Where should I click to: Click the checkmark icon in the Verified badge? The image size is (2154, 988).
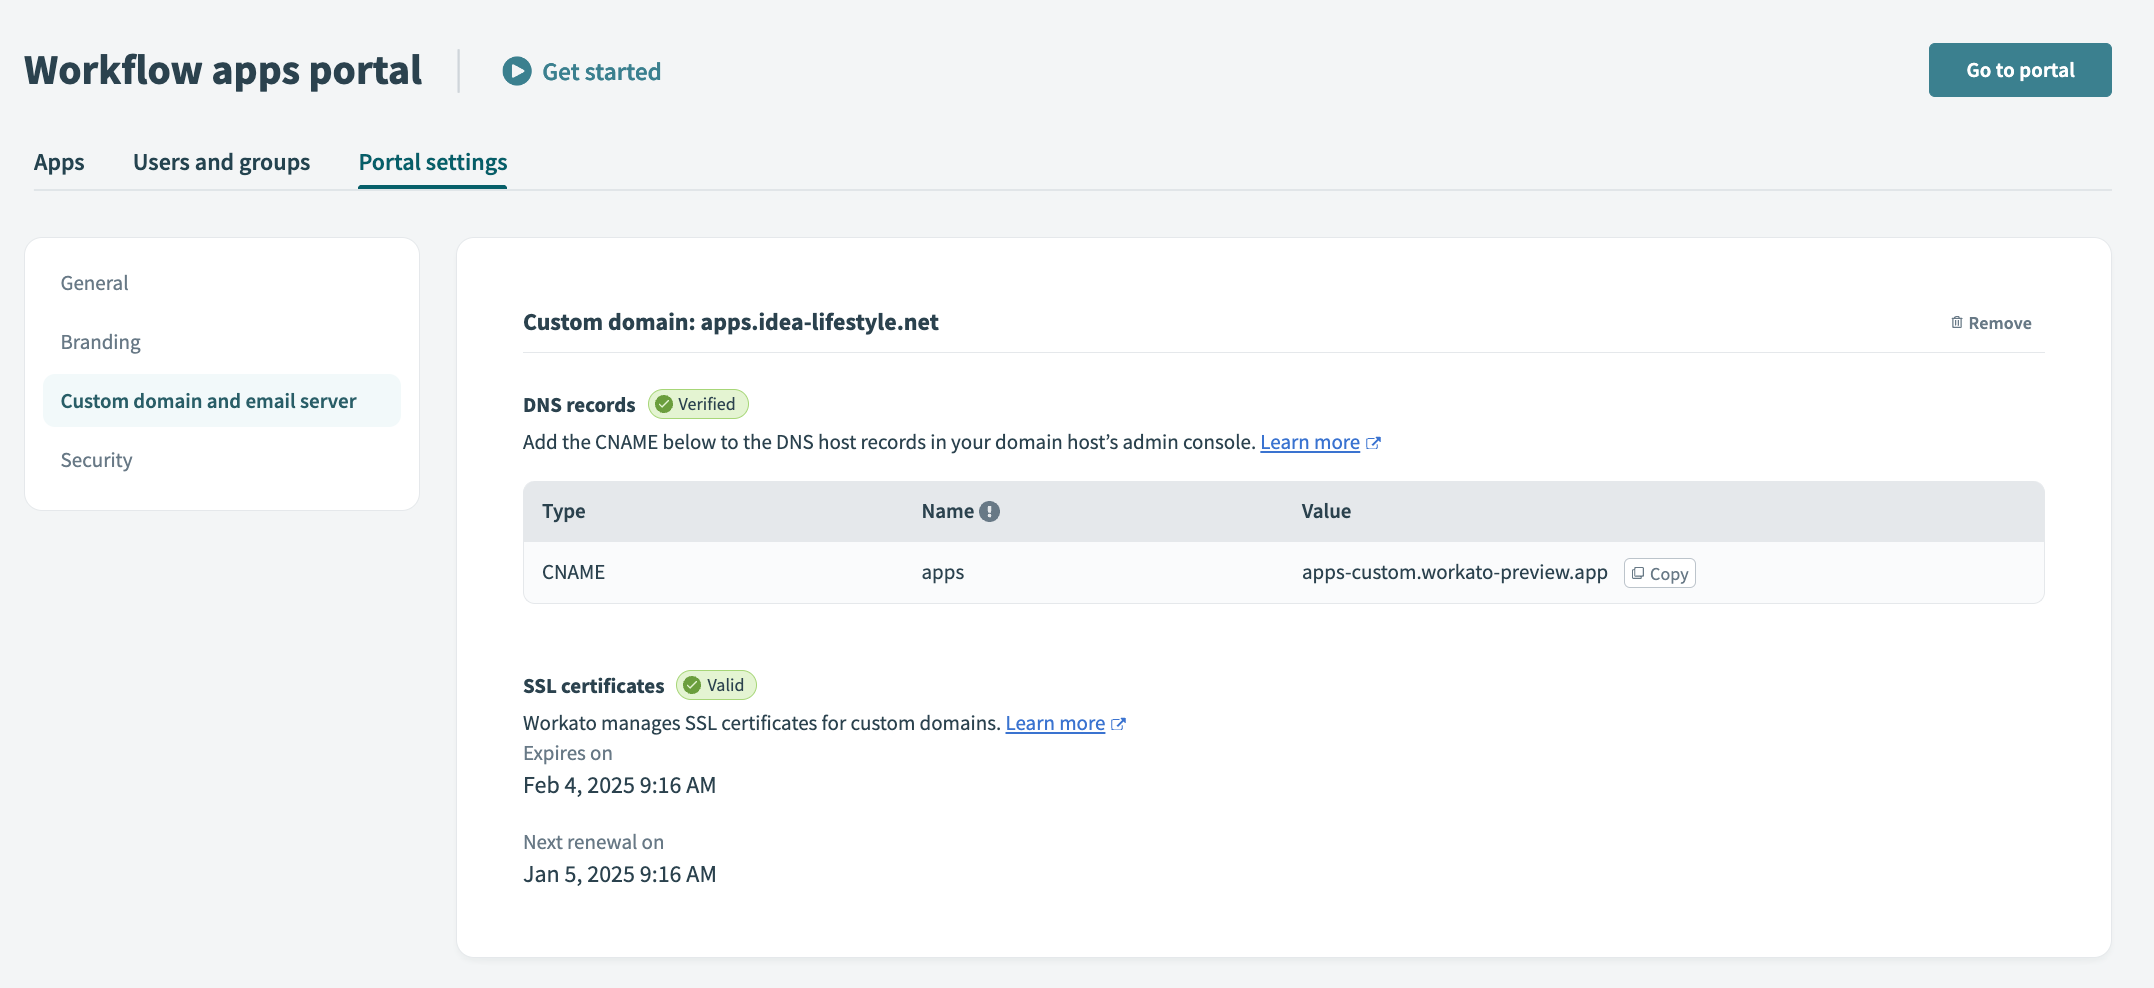pos(666,404)
